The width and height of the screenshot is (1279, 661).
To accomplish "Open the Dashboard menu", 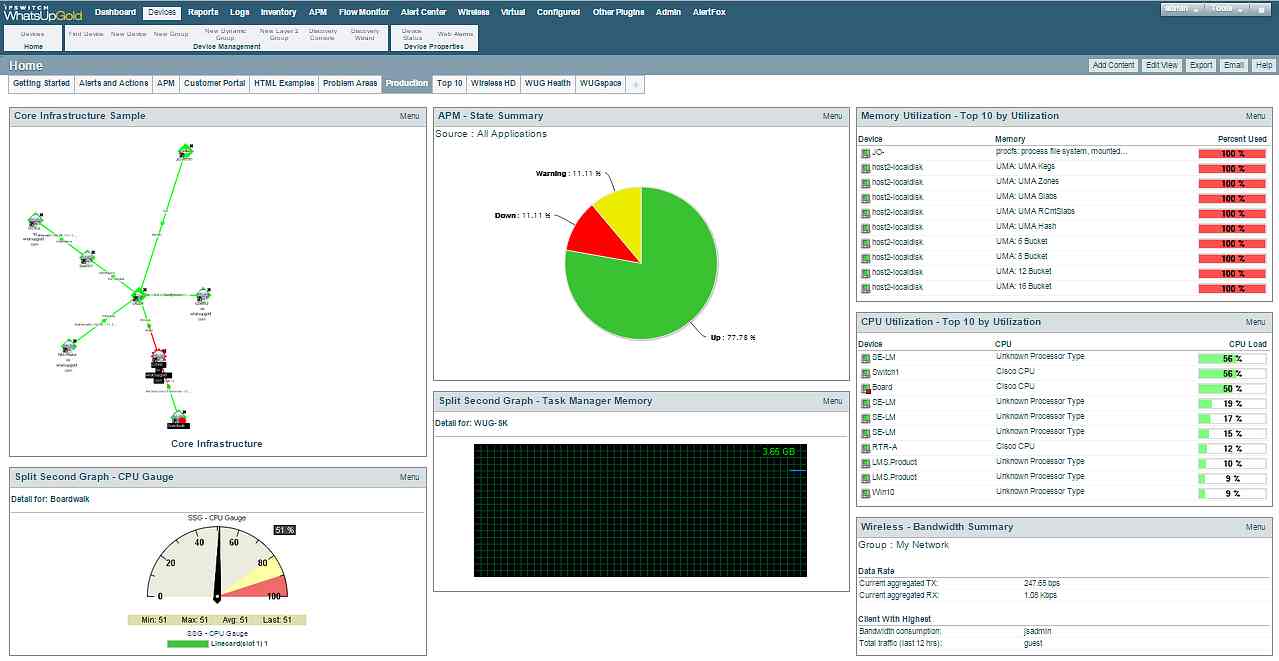I will [115, 12].
